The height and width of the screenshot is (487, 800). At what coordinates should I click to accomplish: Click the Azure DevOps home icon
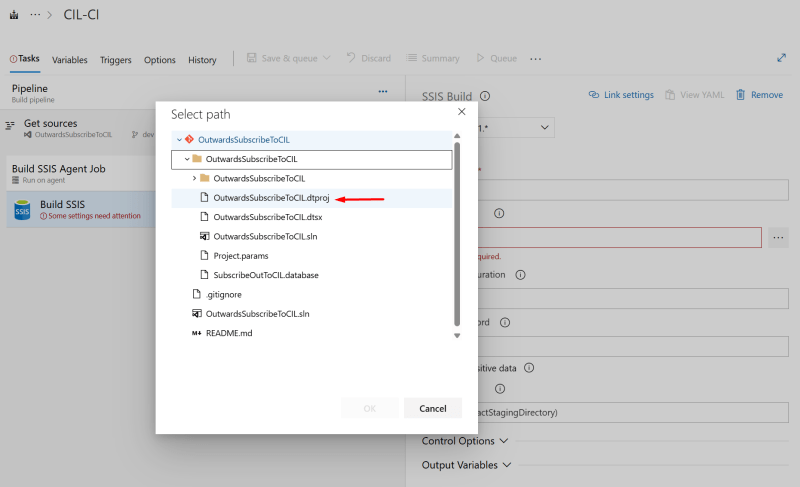coord(14,15)
